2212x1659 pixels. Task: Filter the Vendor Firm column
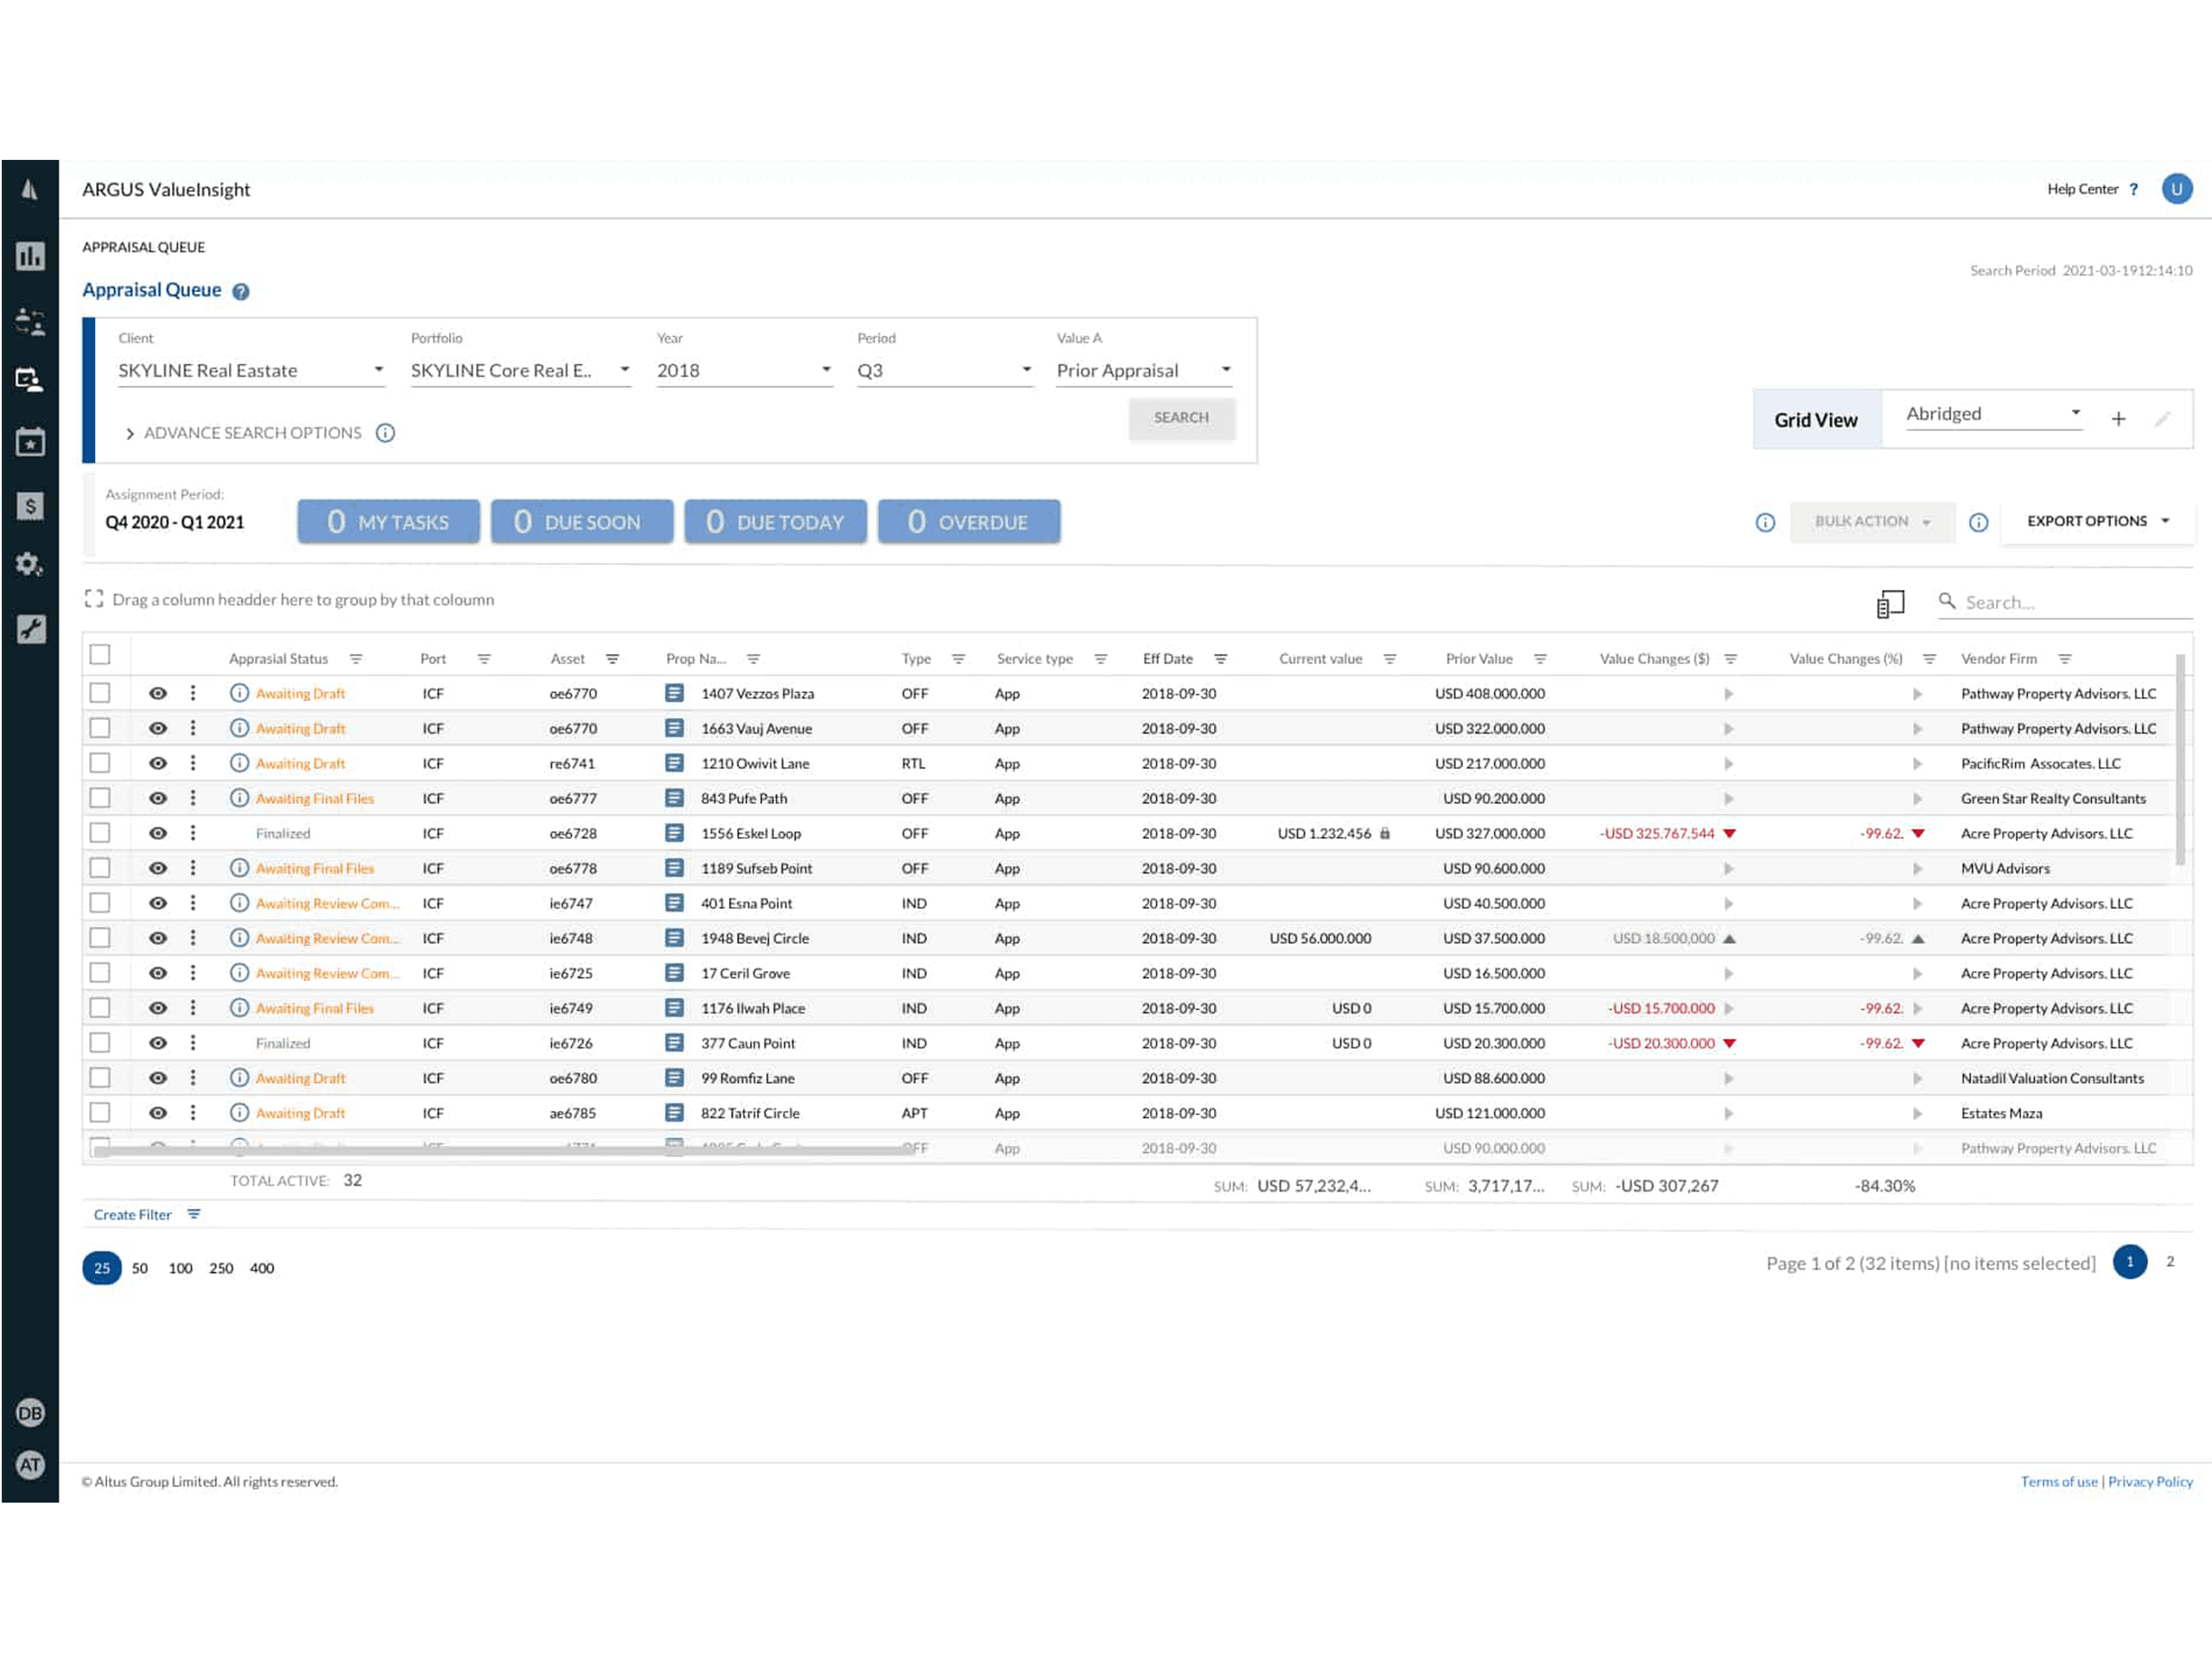pos(2065,659)
